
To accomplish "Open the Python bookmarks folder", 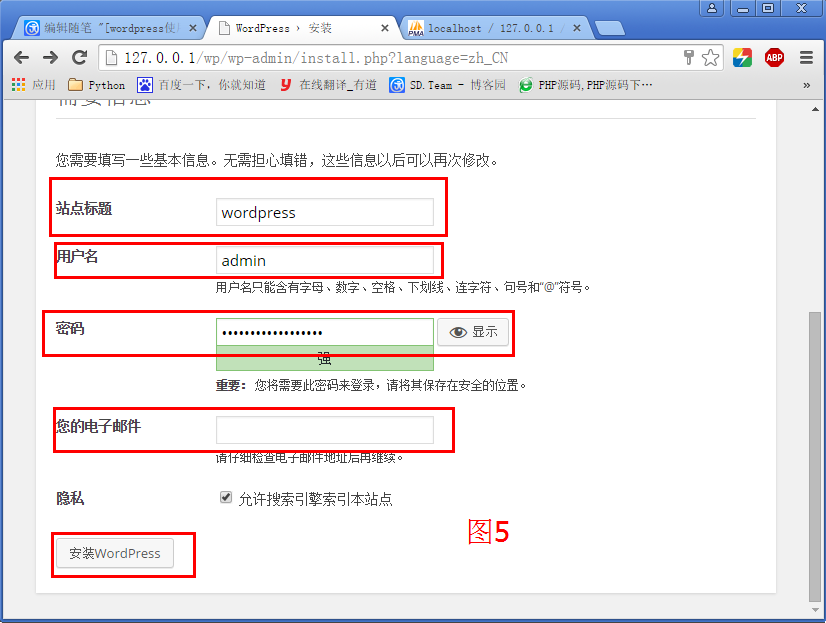I will click(97, 85).
